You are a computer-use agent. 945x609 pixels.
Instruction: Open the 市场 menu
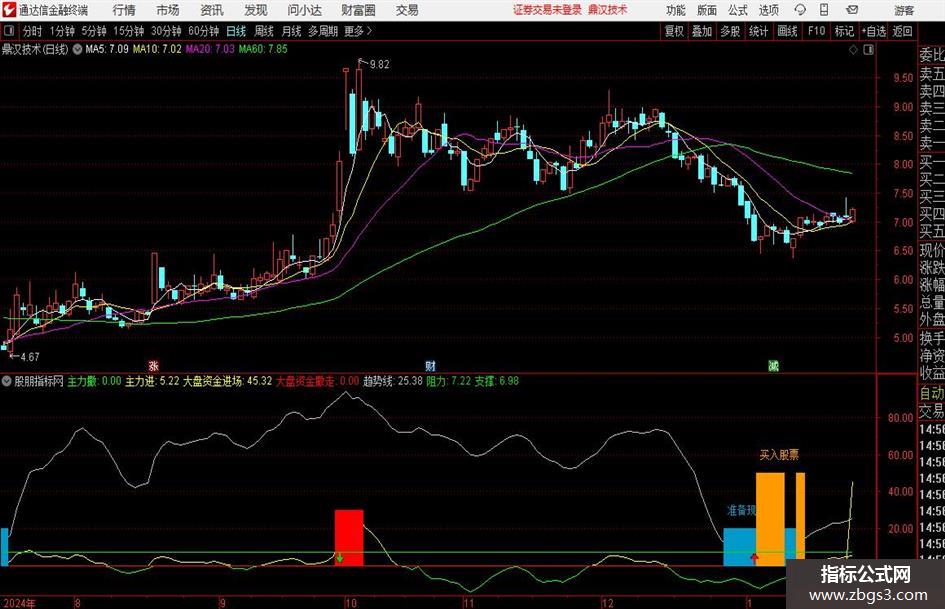168,10
